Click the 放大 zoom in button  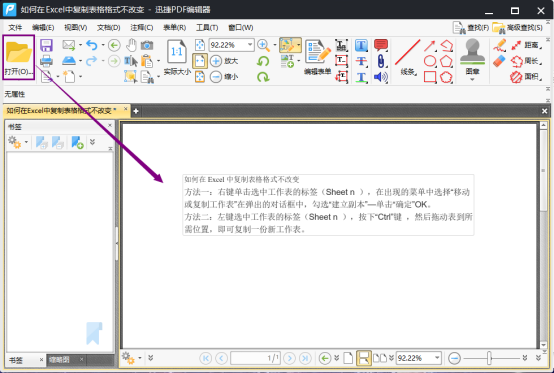[x=224, y=61]
